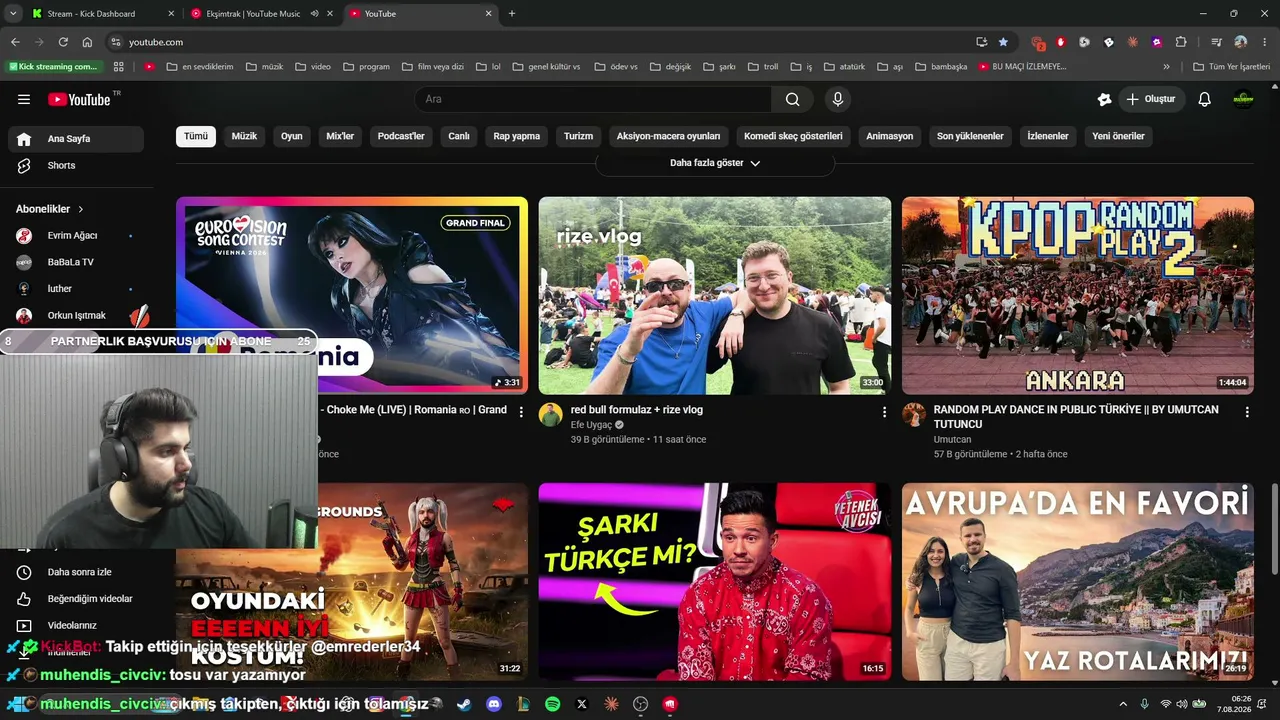Image resolution: width=1280 pixels, height=720 pixels.
Task: Reload the YouTube page
Action: point(63,42)
